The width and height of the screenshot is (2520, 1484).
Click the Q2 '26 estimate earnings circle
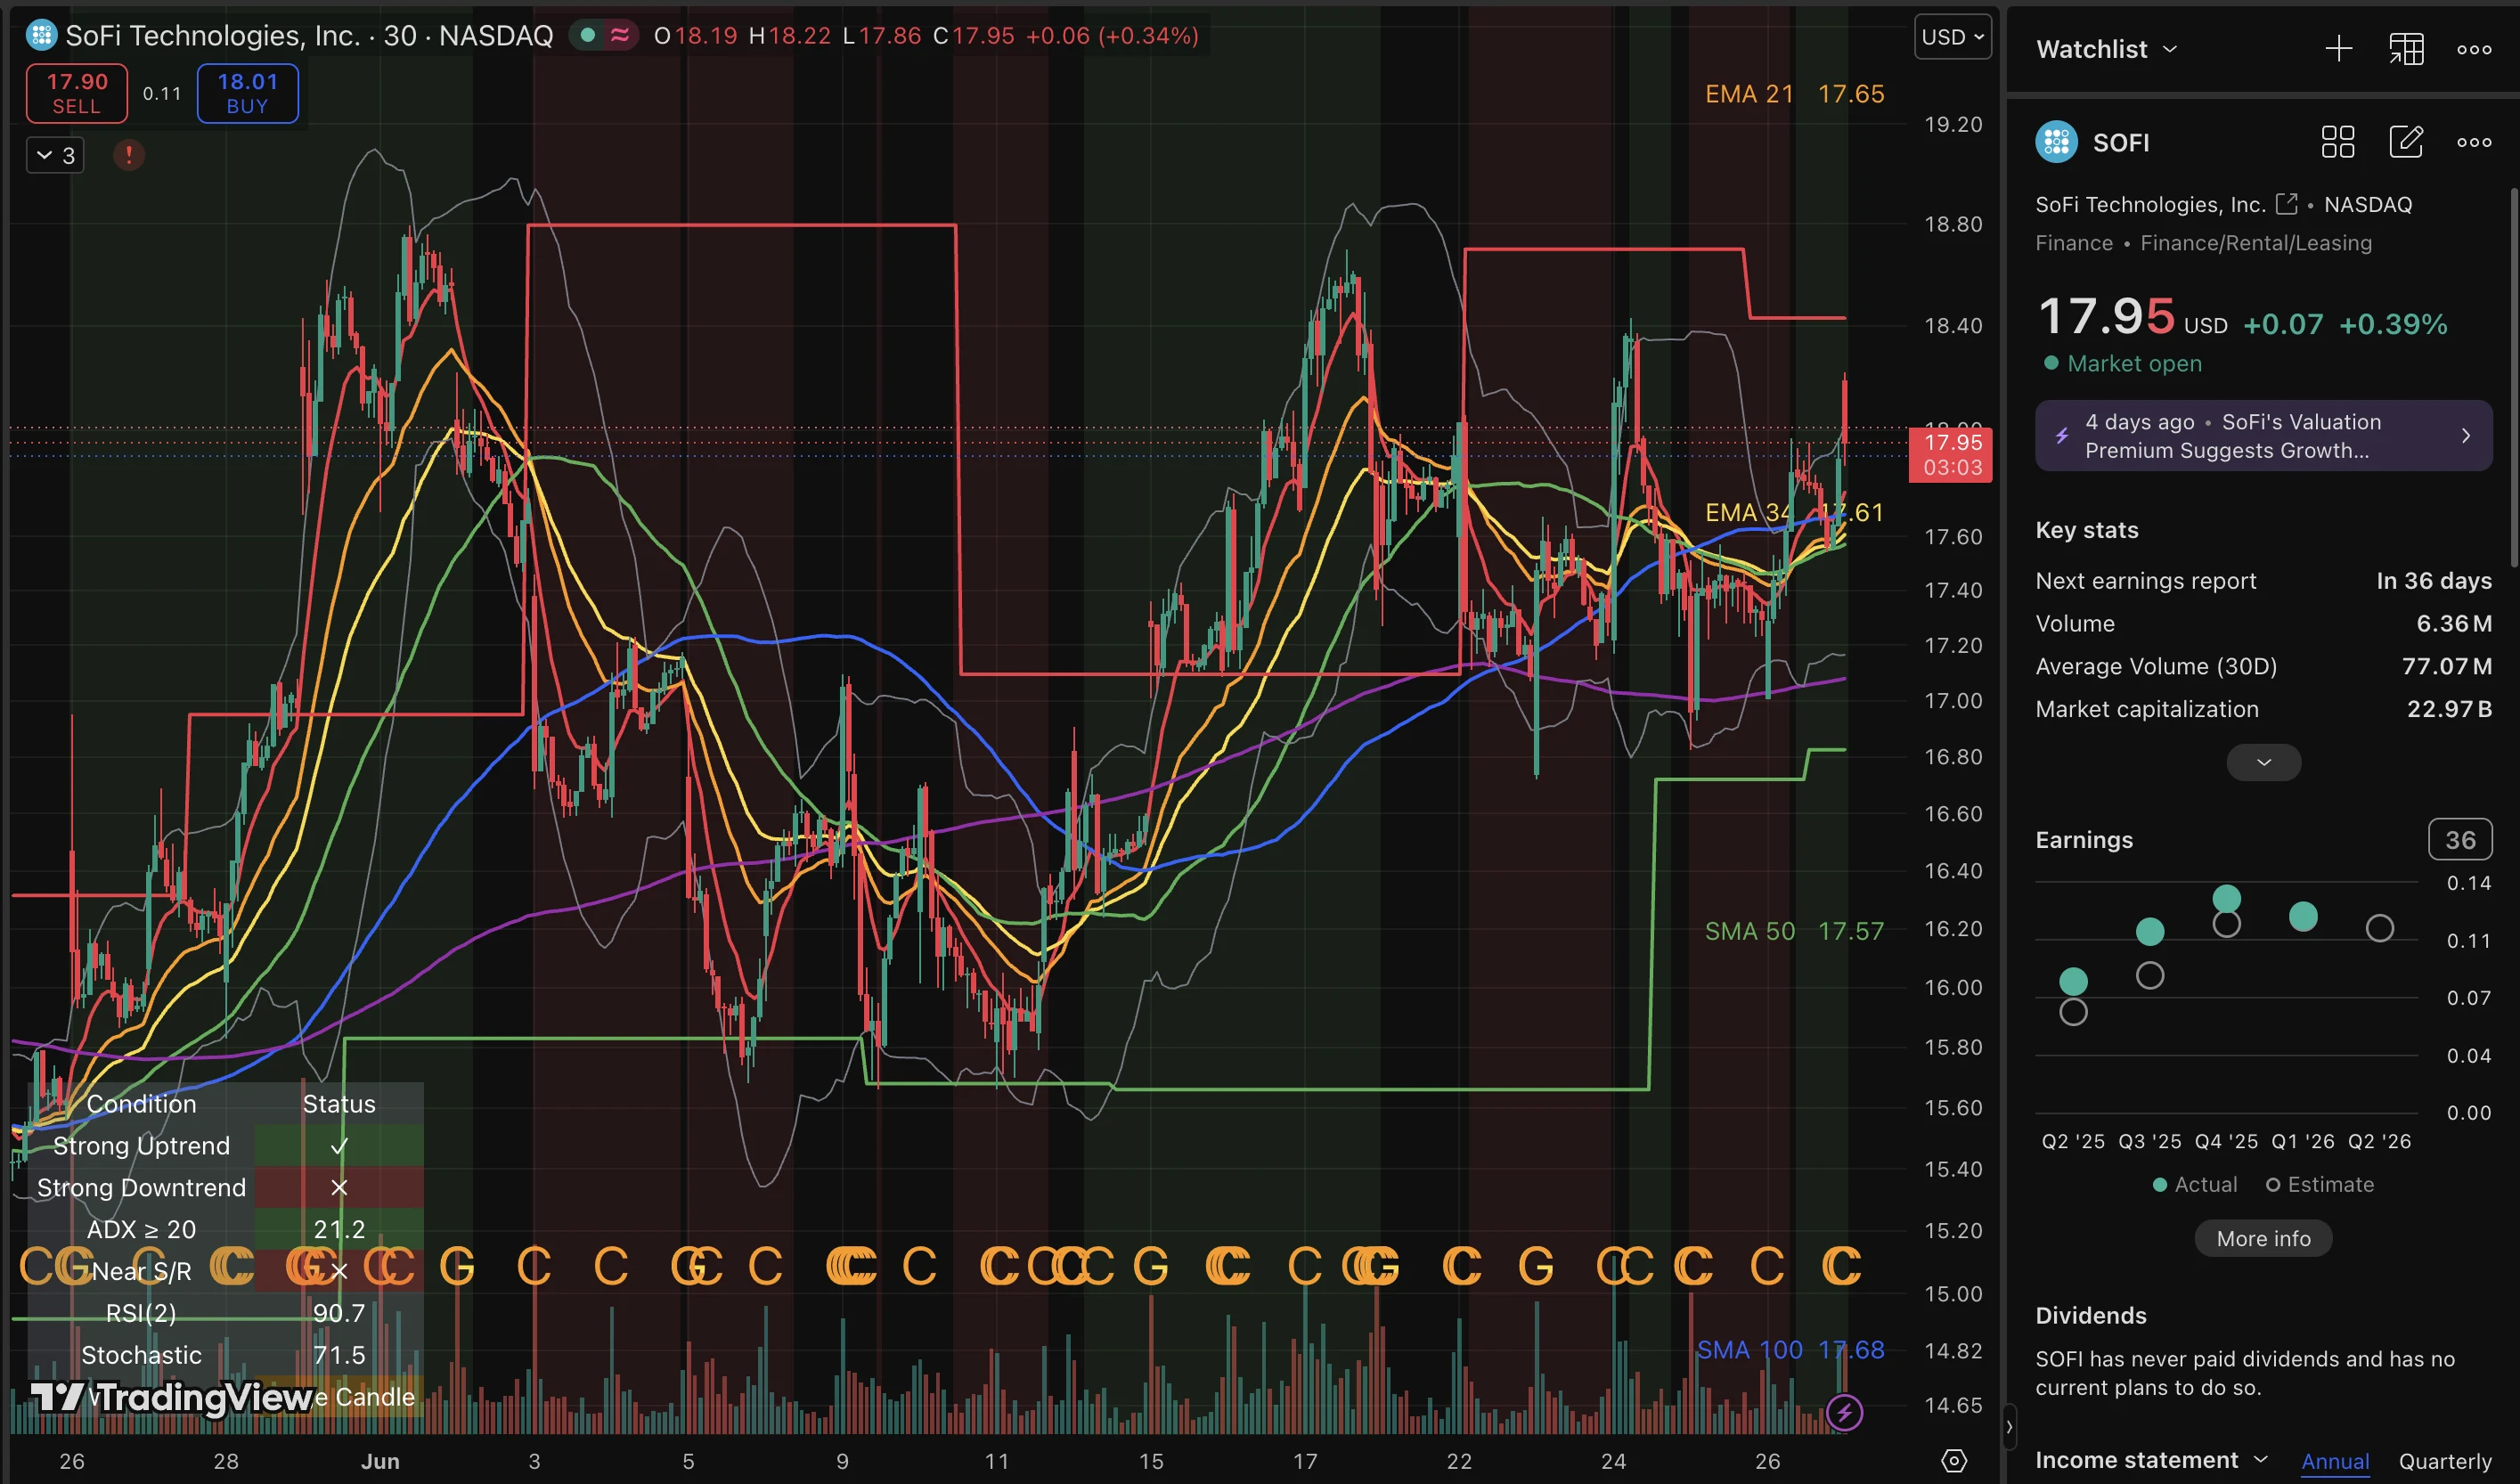[x=2379, y=928]
